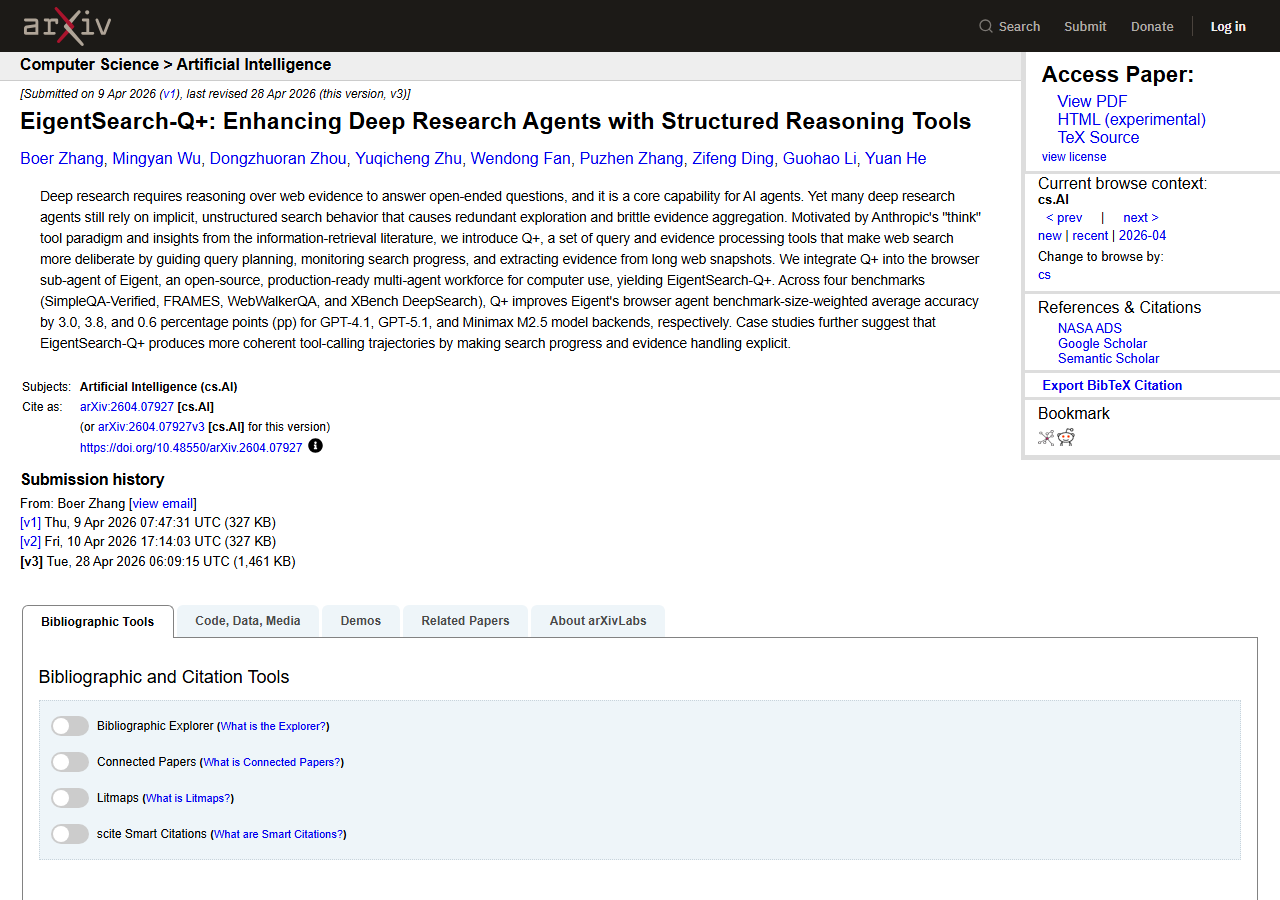This screenshot has height=900, width=1280.
Task: Click What is the Explorer? link
Action: point(273,727)
